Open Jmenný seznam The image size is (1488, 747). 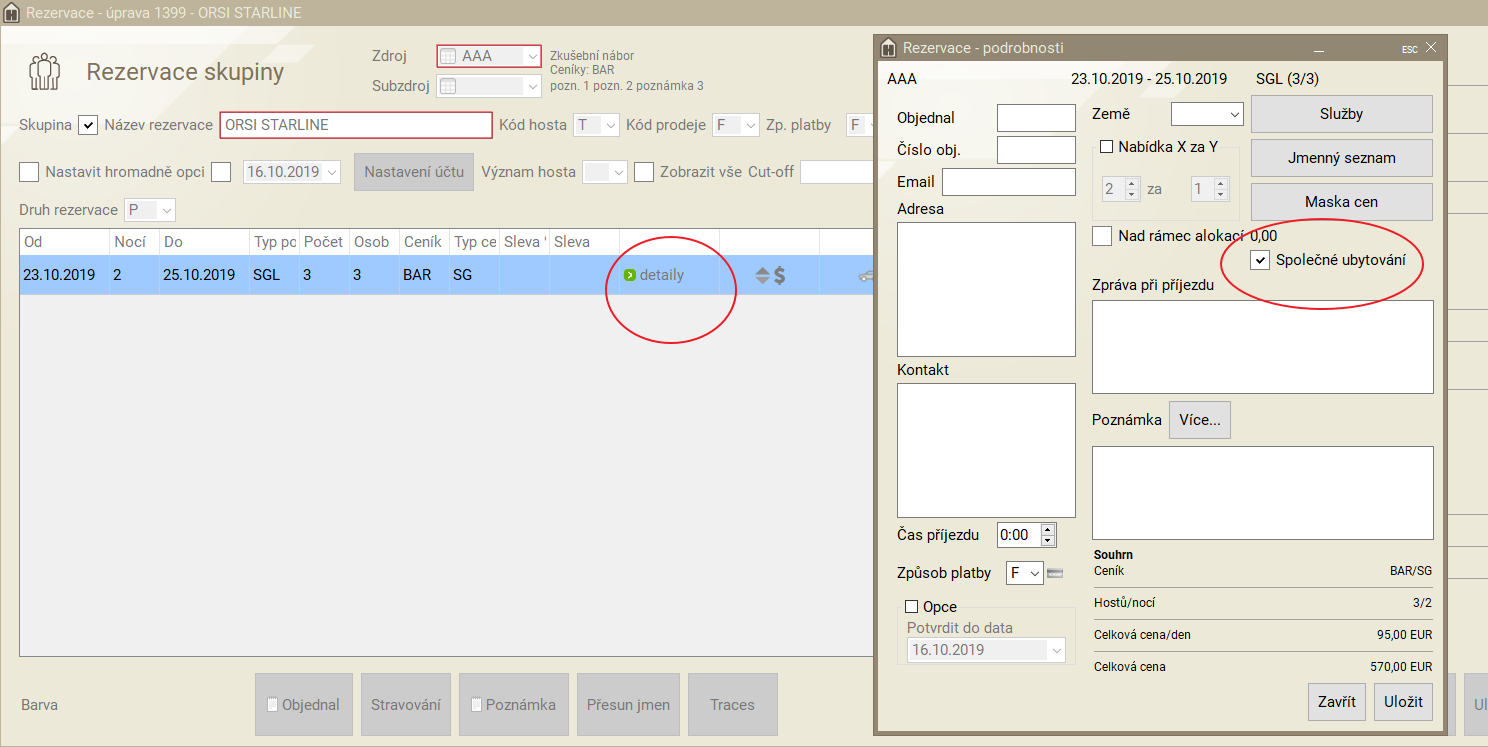1341,158
